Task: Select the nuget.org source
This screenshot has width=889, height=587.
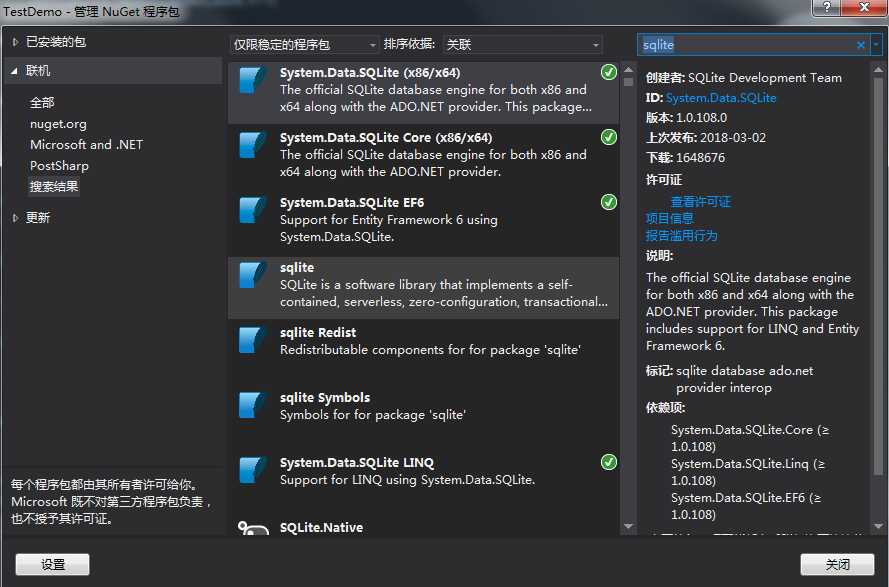Action: [x=58, y=124]
